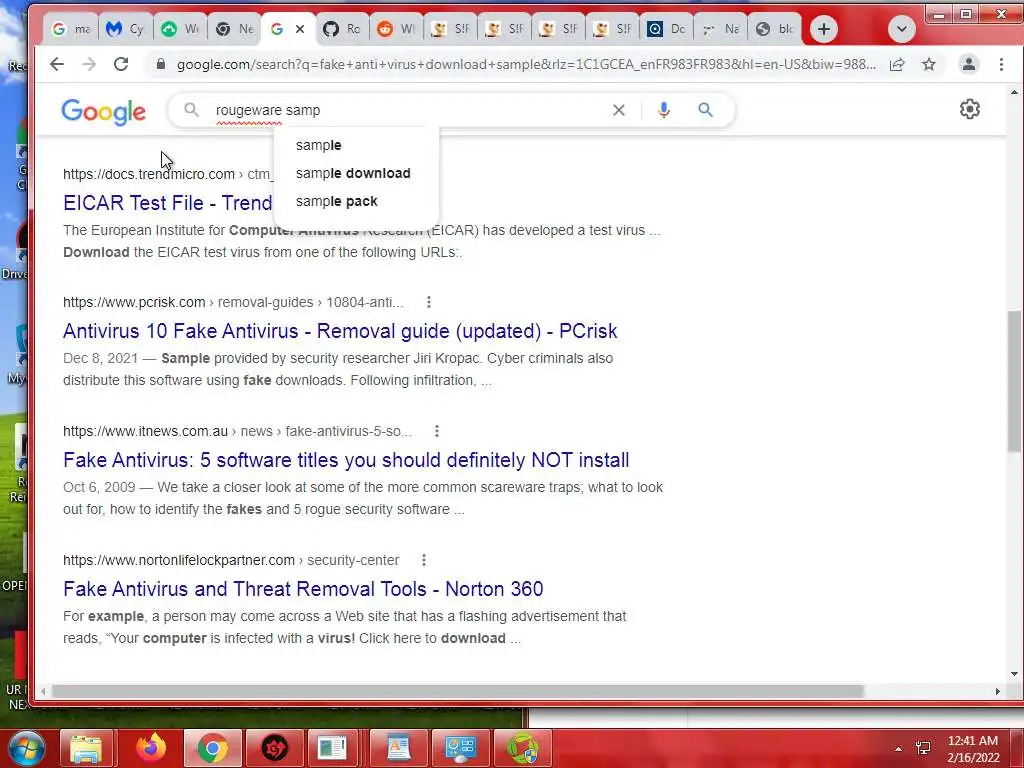The width and height of the screenshot is (1024, 768).
Task: Click the horizontal scrollbar thumb
Action: tap(457, 691)
